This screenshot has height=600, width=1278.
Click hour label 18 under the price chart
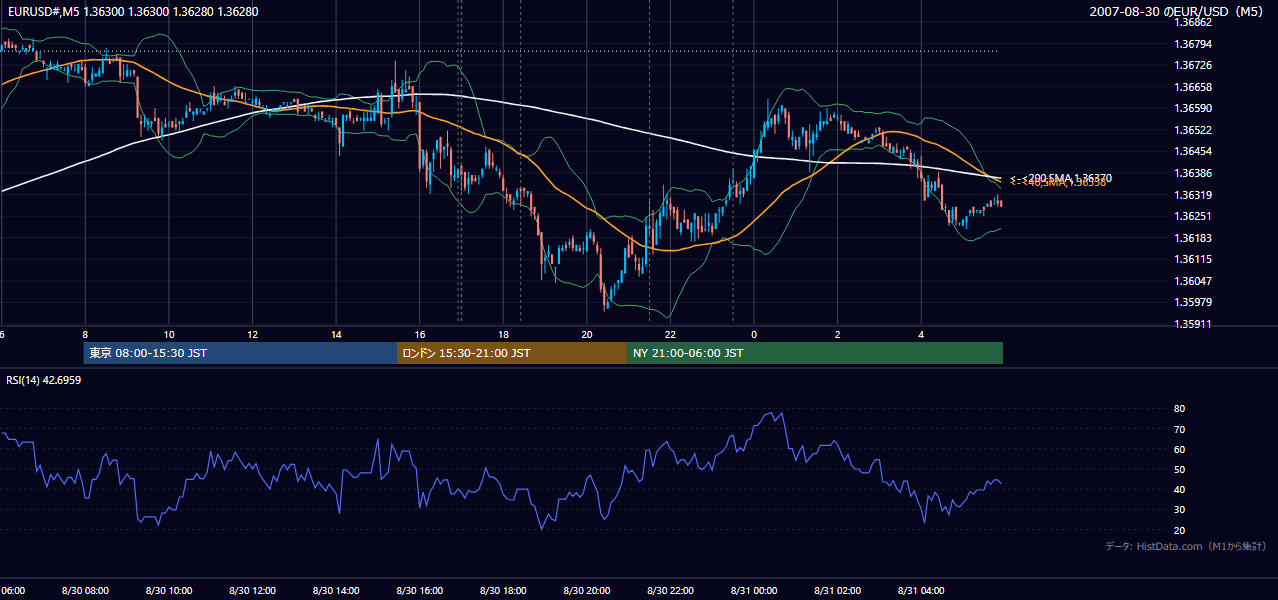tap(503, 334)
